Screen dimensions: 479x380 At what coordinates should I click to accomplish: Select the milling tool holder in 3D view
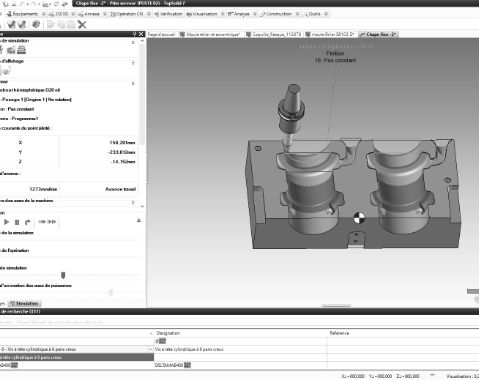click(291, 110)
